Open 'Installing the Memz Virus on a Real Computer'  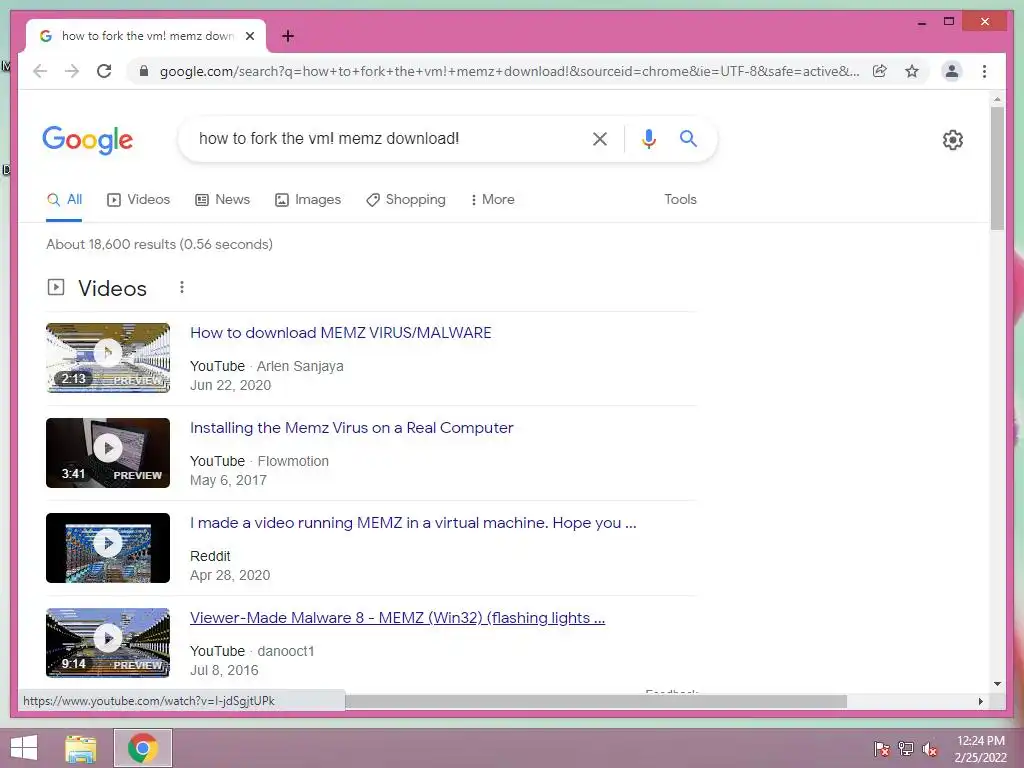coord(351,428)
